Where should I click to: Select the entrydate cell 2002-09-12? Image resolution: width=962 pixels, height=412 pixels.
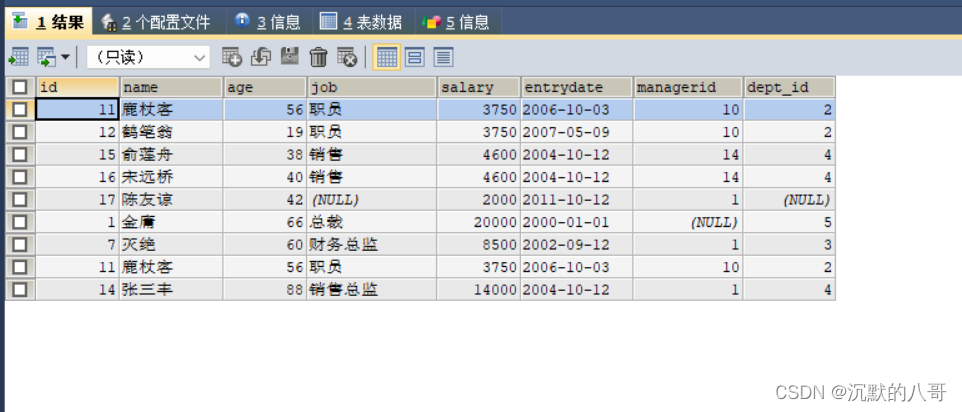tap(577, 245)
